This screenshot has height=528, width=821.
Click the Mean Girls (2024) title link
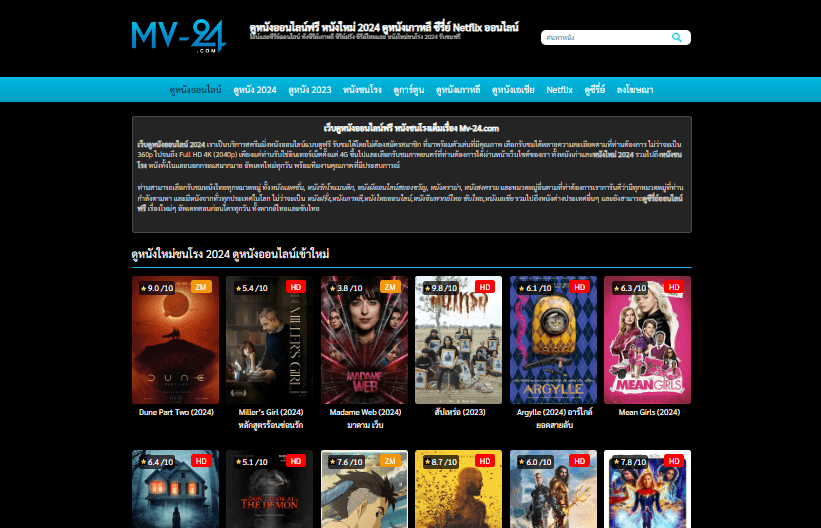coord(649,412)
